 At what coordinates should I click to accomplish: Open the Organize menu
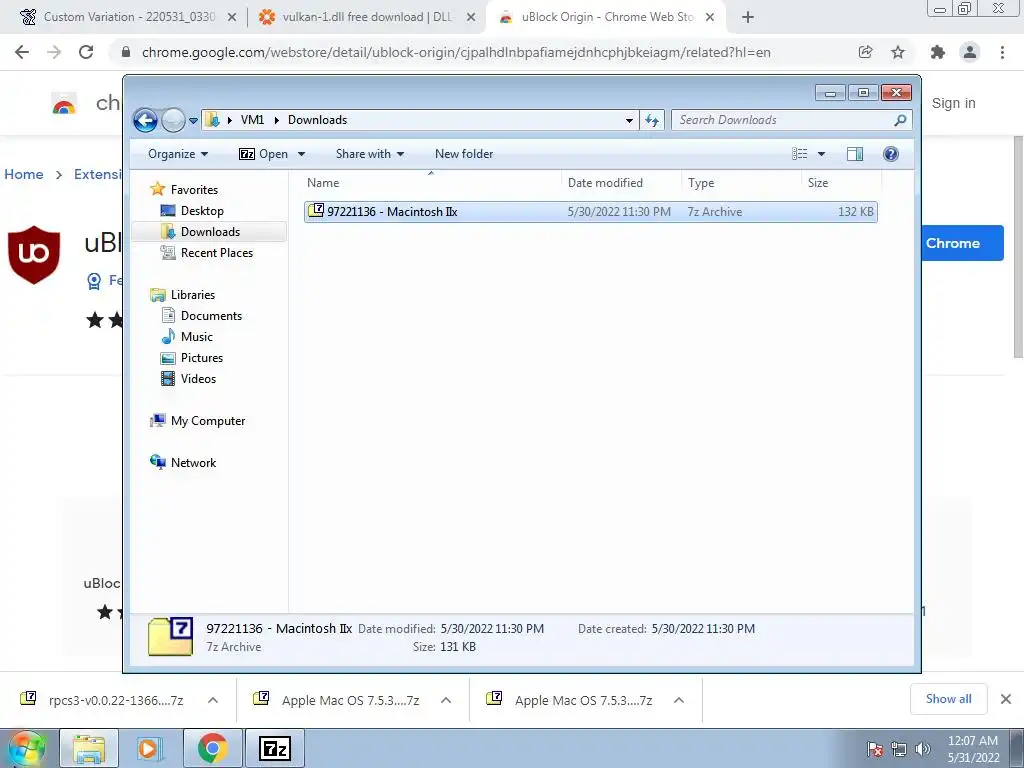click(x=178, y=154)
